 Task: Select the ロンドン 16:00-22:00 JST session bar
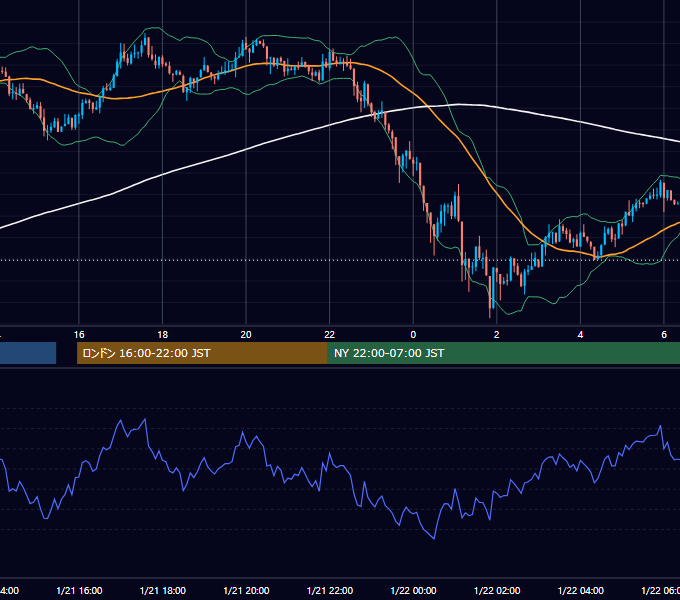[x=202, y=353]
